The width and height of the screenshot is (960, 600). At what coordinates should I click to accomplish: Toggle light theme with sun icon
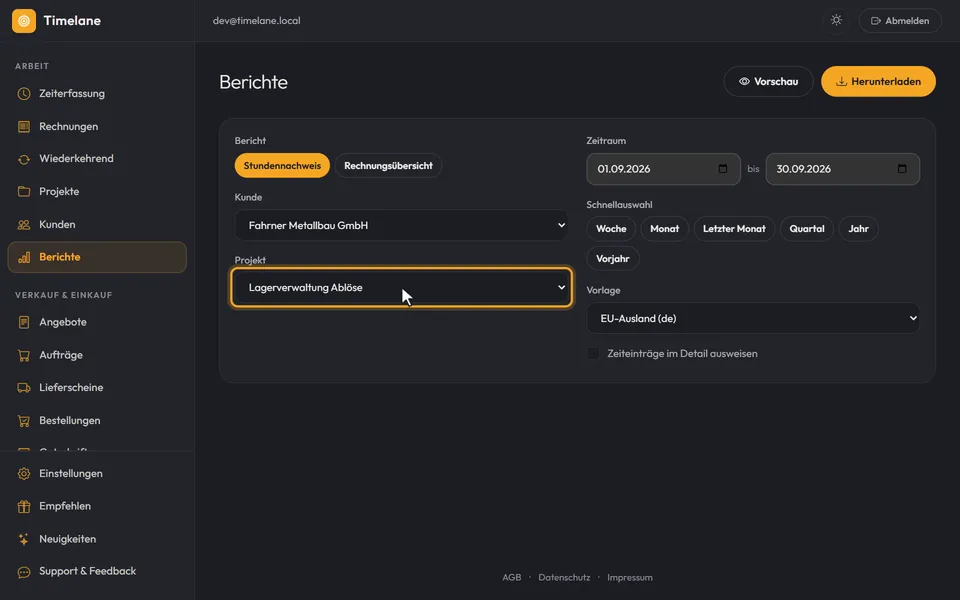[x=836, y=20]
